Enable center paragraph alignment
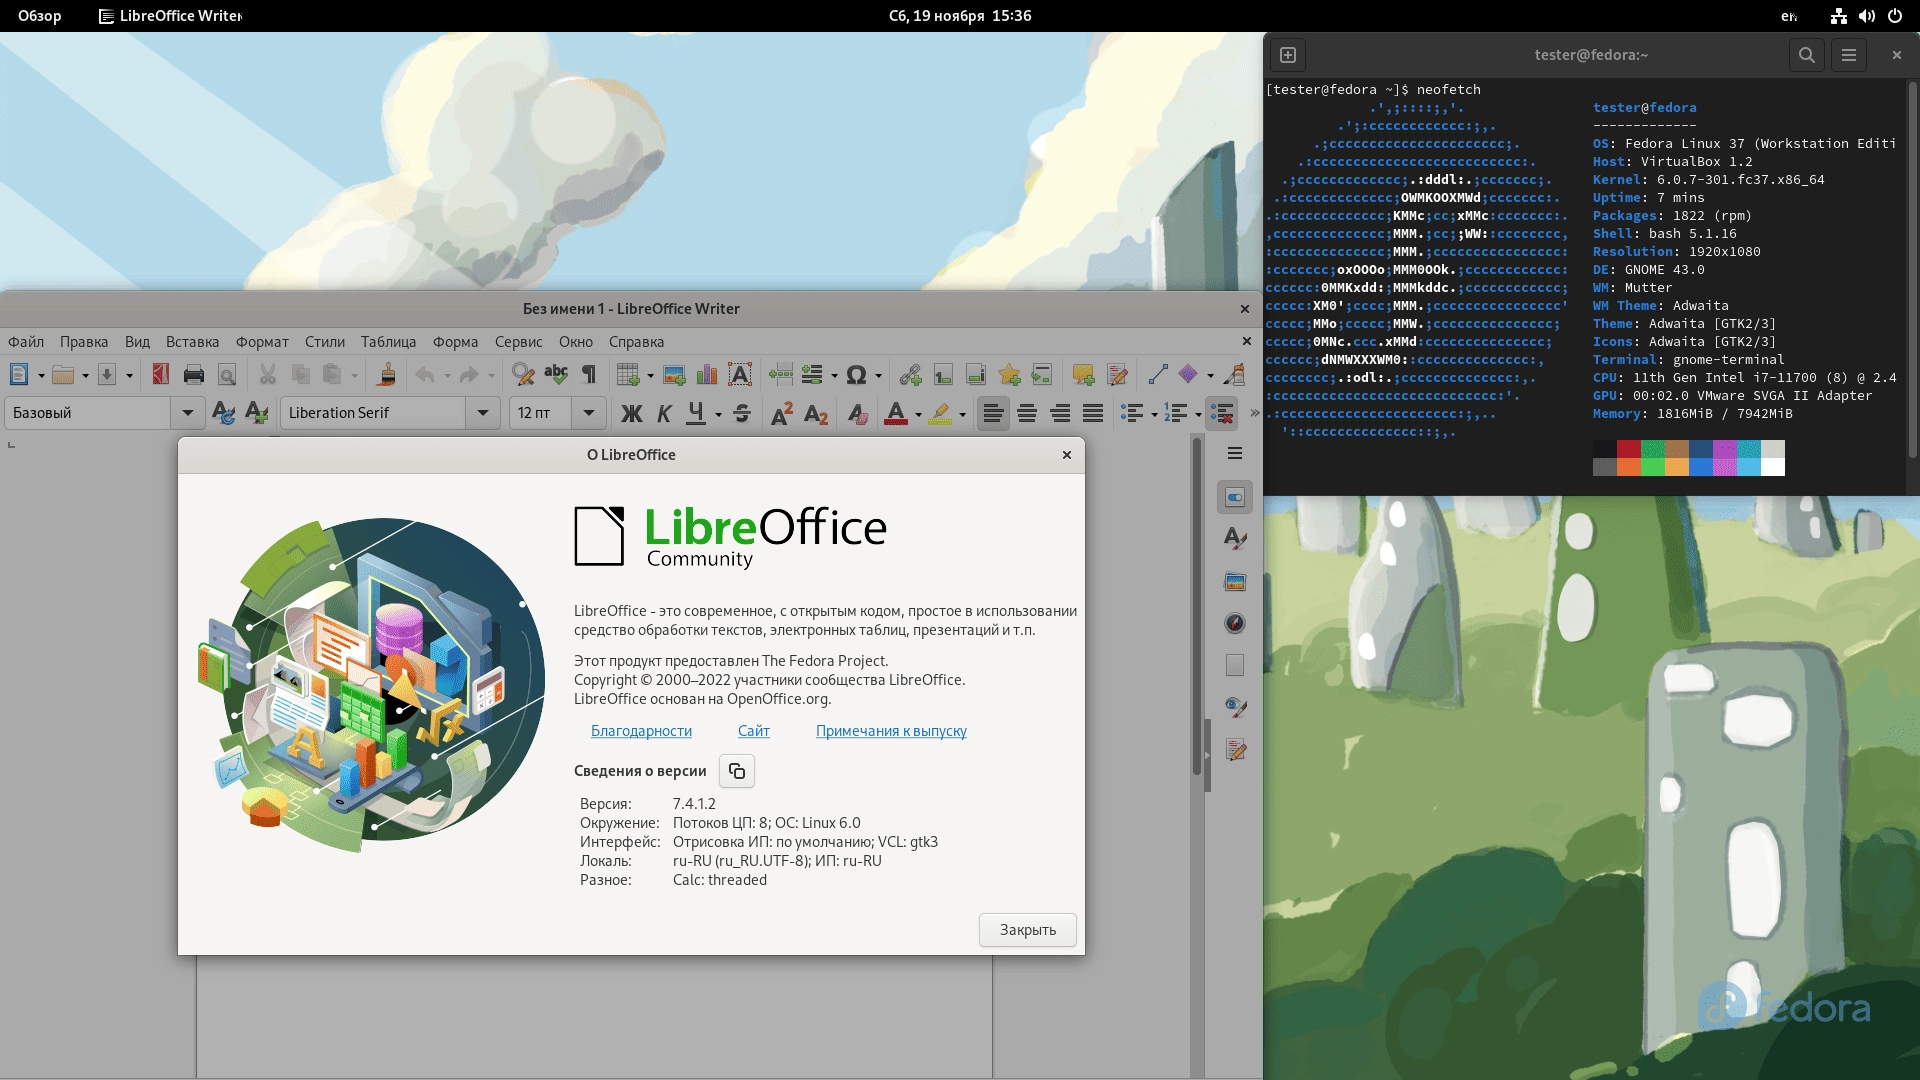 [x=1027, y=413]
